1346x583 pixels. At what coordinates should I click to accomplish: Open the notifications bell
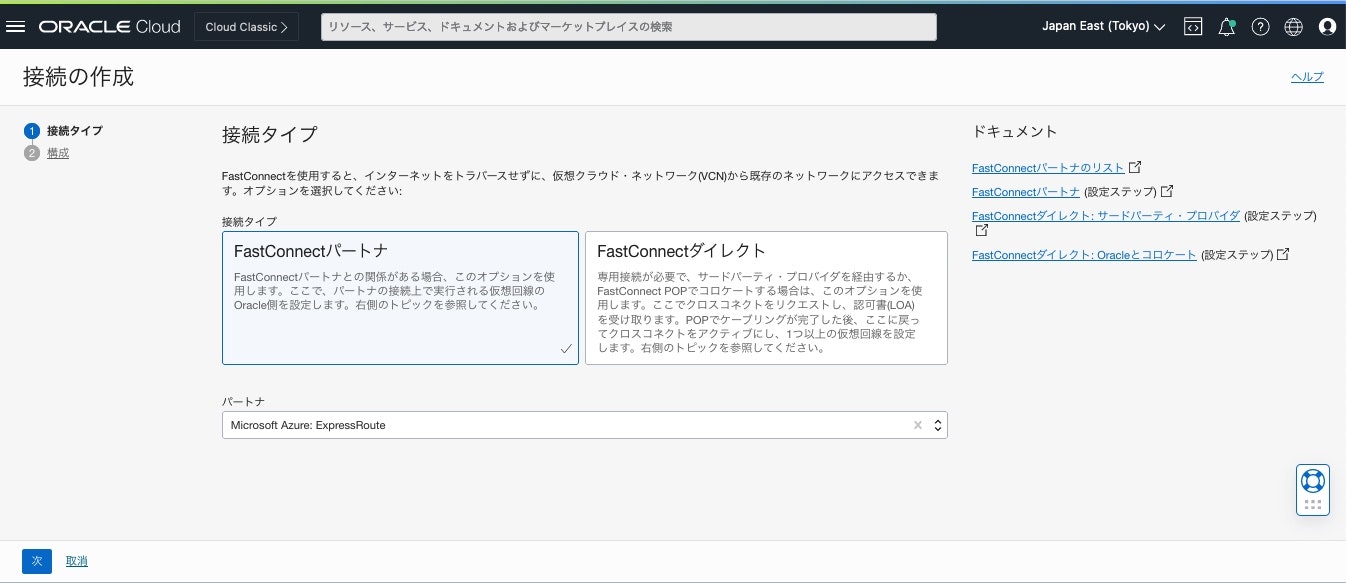click(x=1227, y=27)
